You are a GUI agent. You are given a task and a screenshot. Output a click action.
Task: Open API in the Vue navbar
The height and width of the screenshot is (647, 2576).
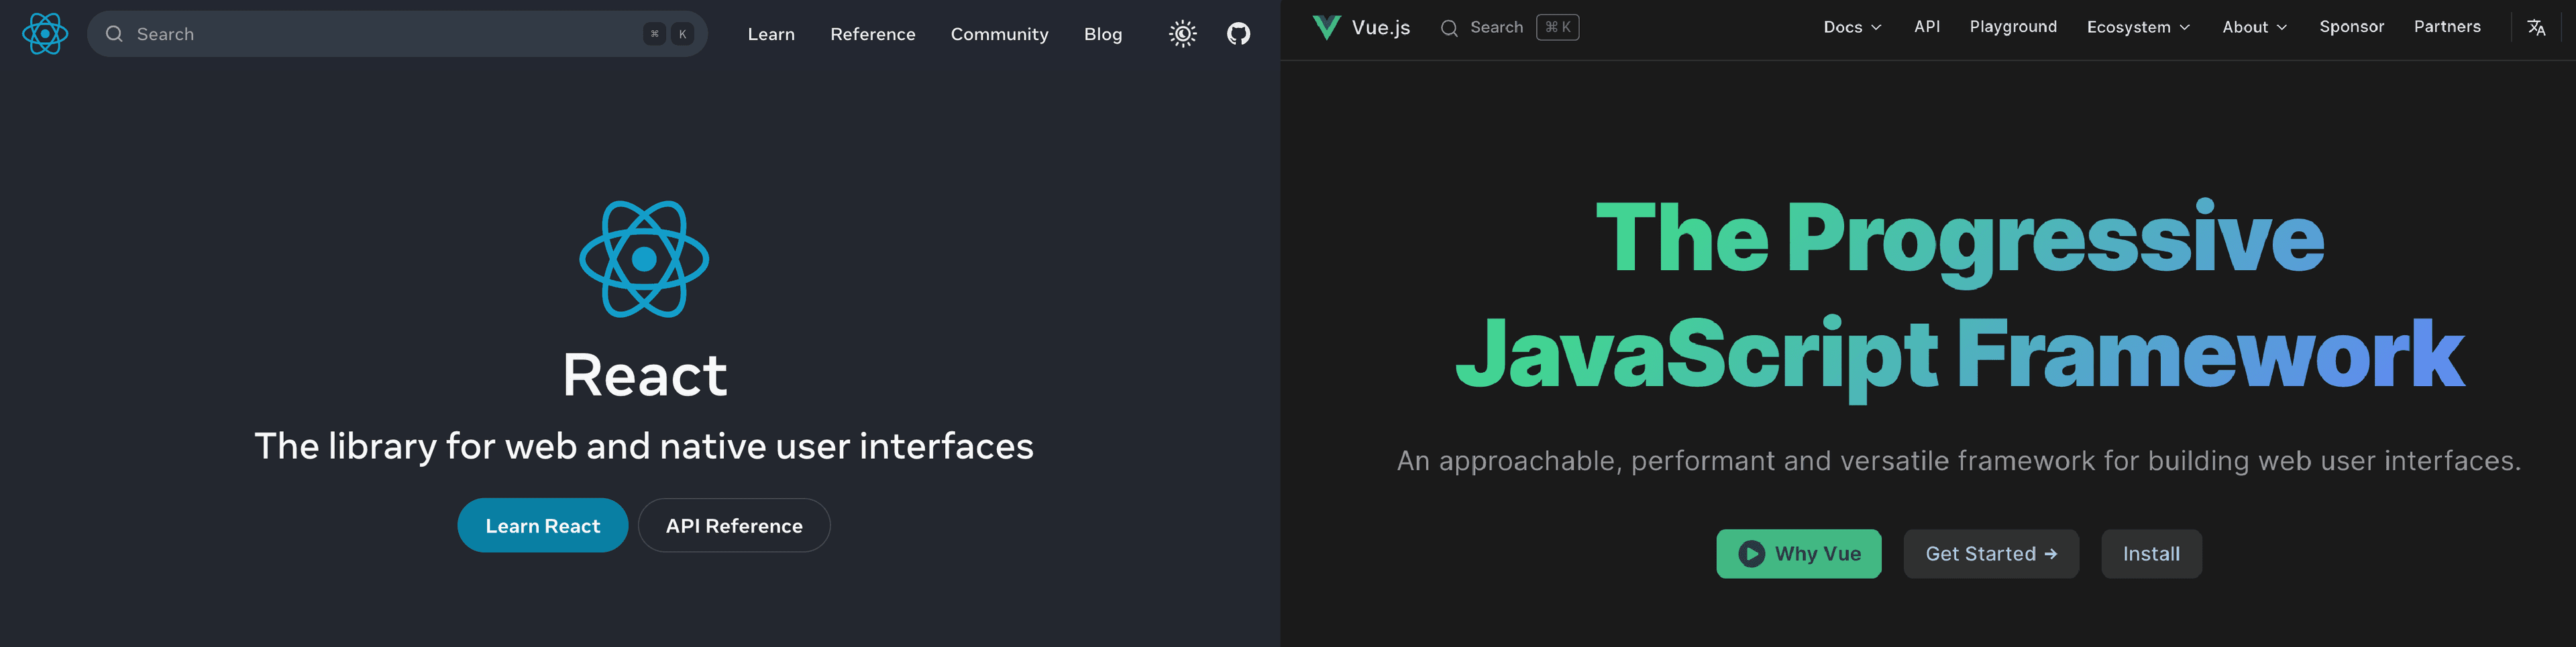coord(1927,27)
